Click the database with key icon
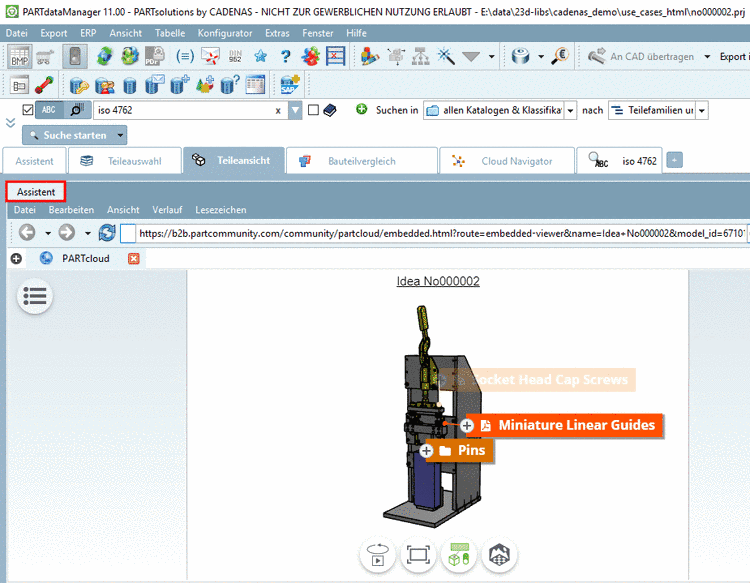Screen dimensions: 750x583 tap(79, 86)
